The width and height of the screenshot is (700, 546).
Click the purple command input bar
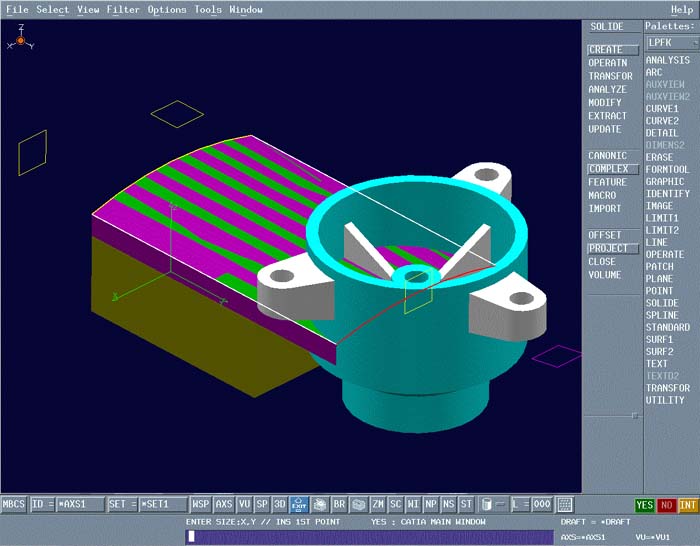[370, 537]
